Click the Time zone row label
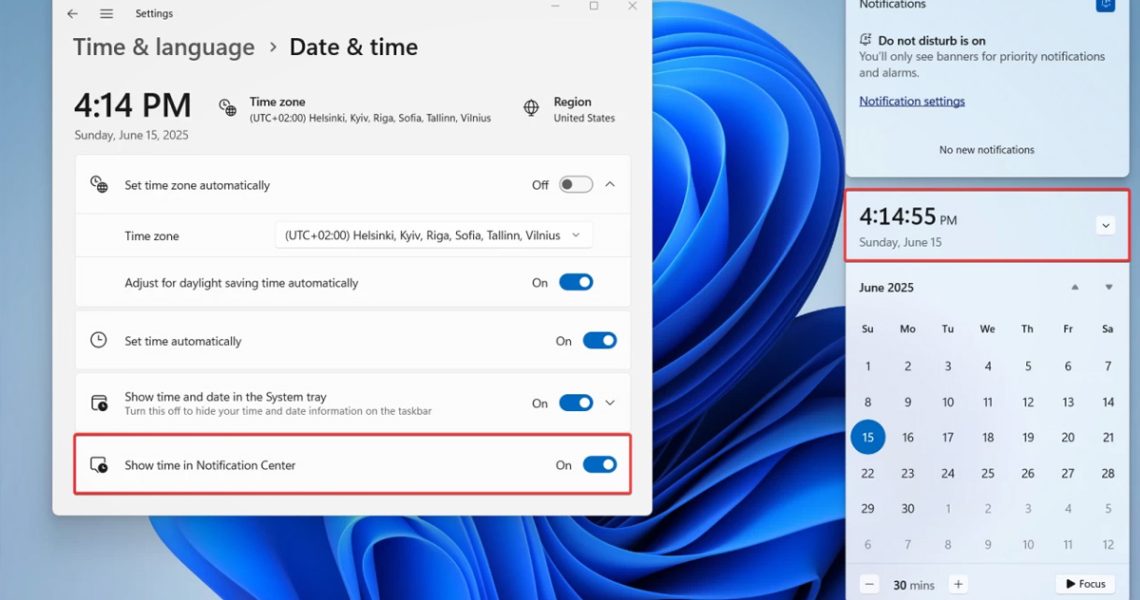Image resolution: width=1140 pixels, height=600 pixels. [x=151, y=236]
